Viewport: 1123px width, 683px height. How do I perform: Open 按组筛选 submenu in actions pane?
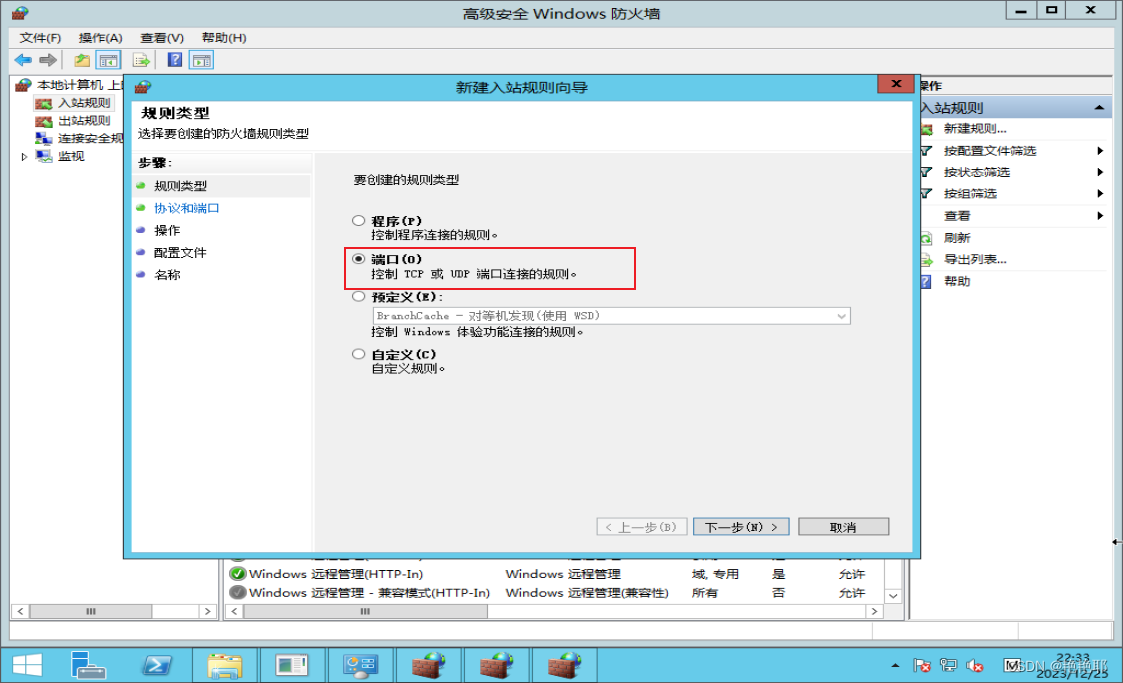970,194
